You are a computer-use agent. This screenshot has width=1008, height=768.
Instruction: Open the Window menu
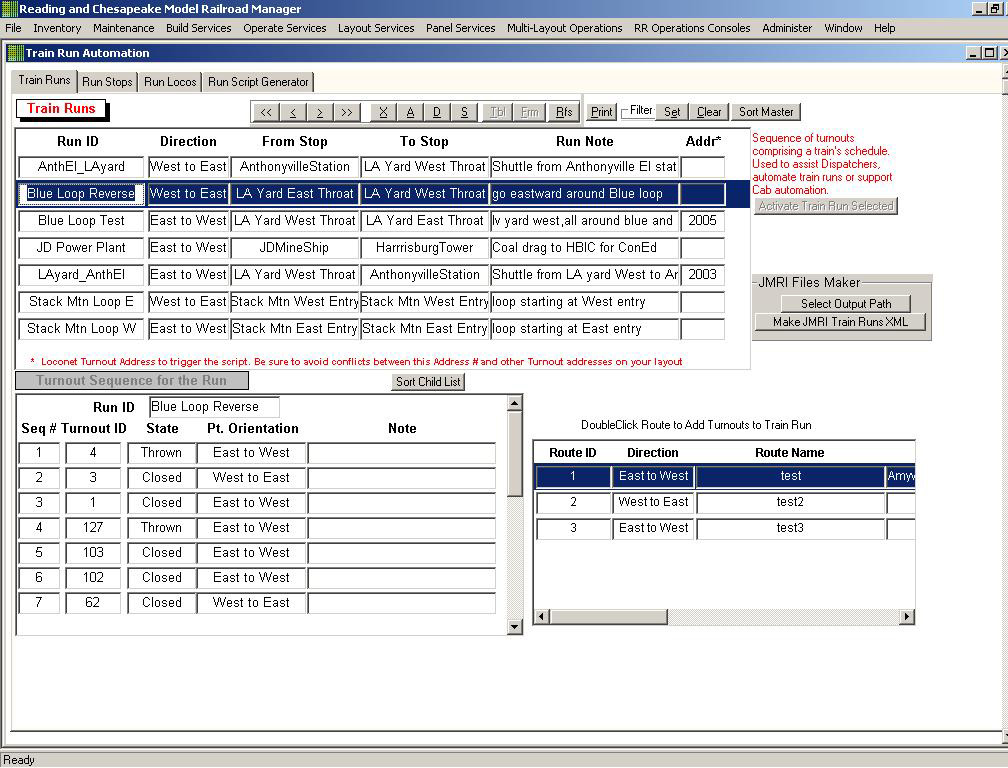pyautogui.click(x=843, y=28)
